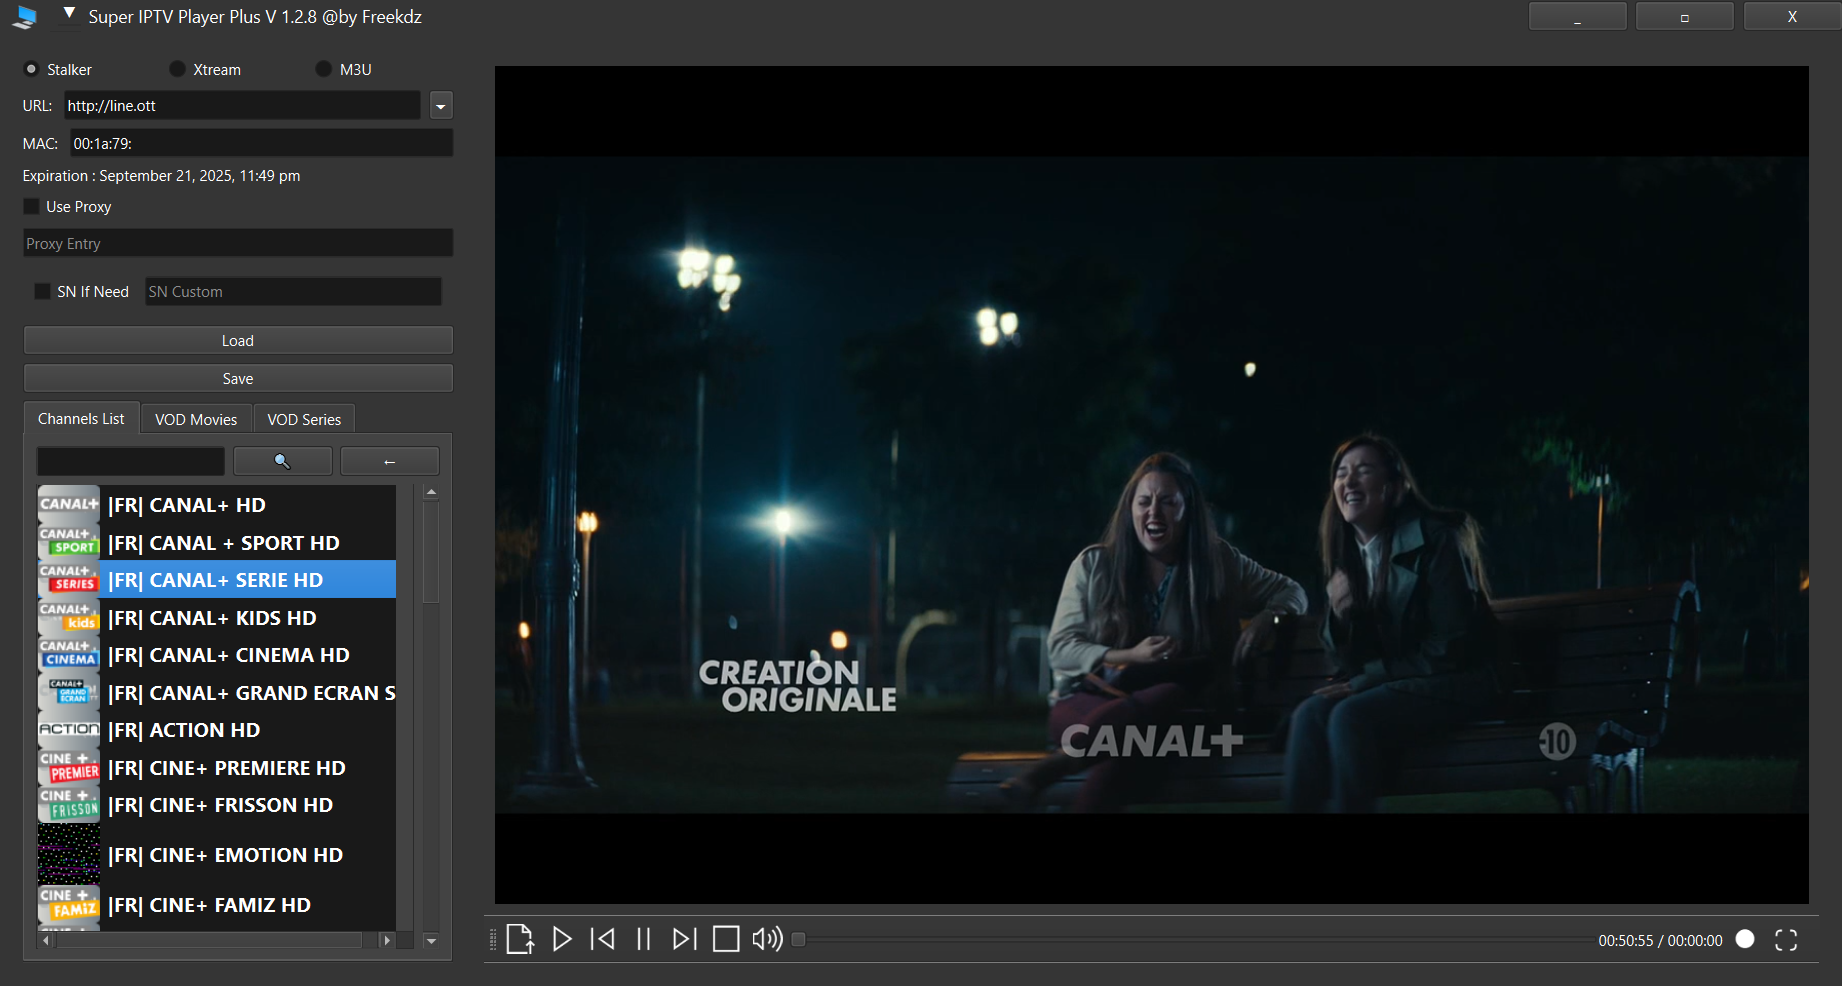Click the channel list vertical scrollbar thumb
Screen dimensions: 1842x986
click(x=431, y=551)
